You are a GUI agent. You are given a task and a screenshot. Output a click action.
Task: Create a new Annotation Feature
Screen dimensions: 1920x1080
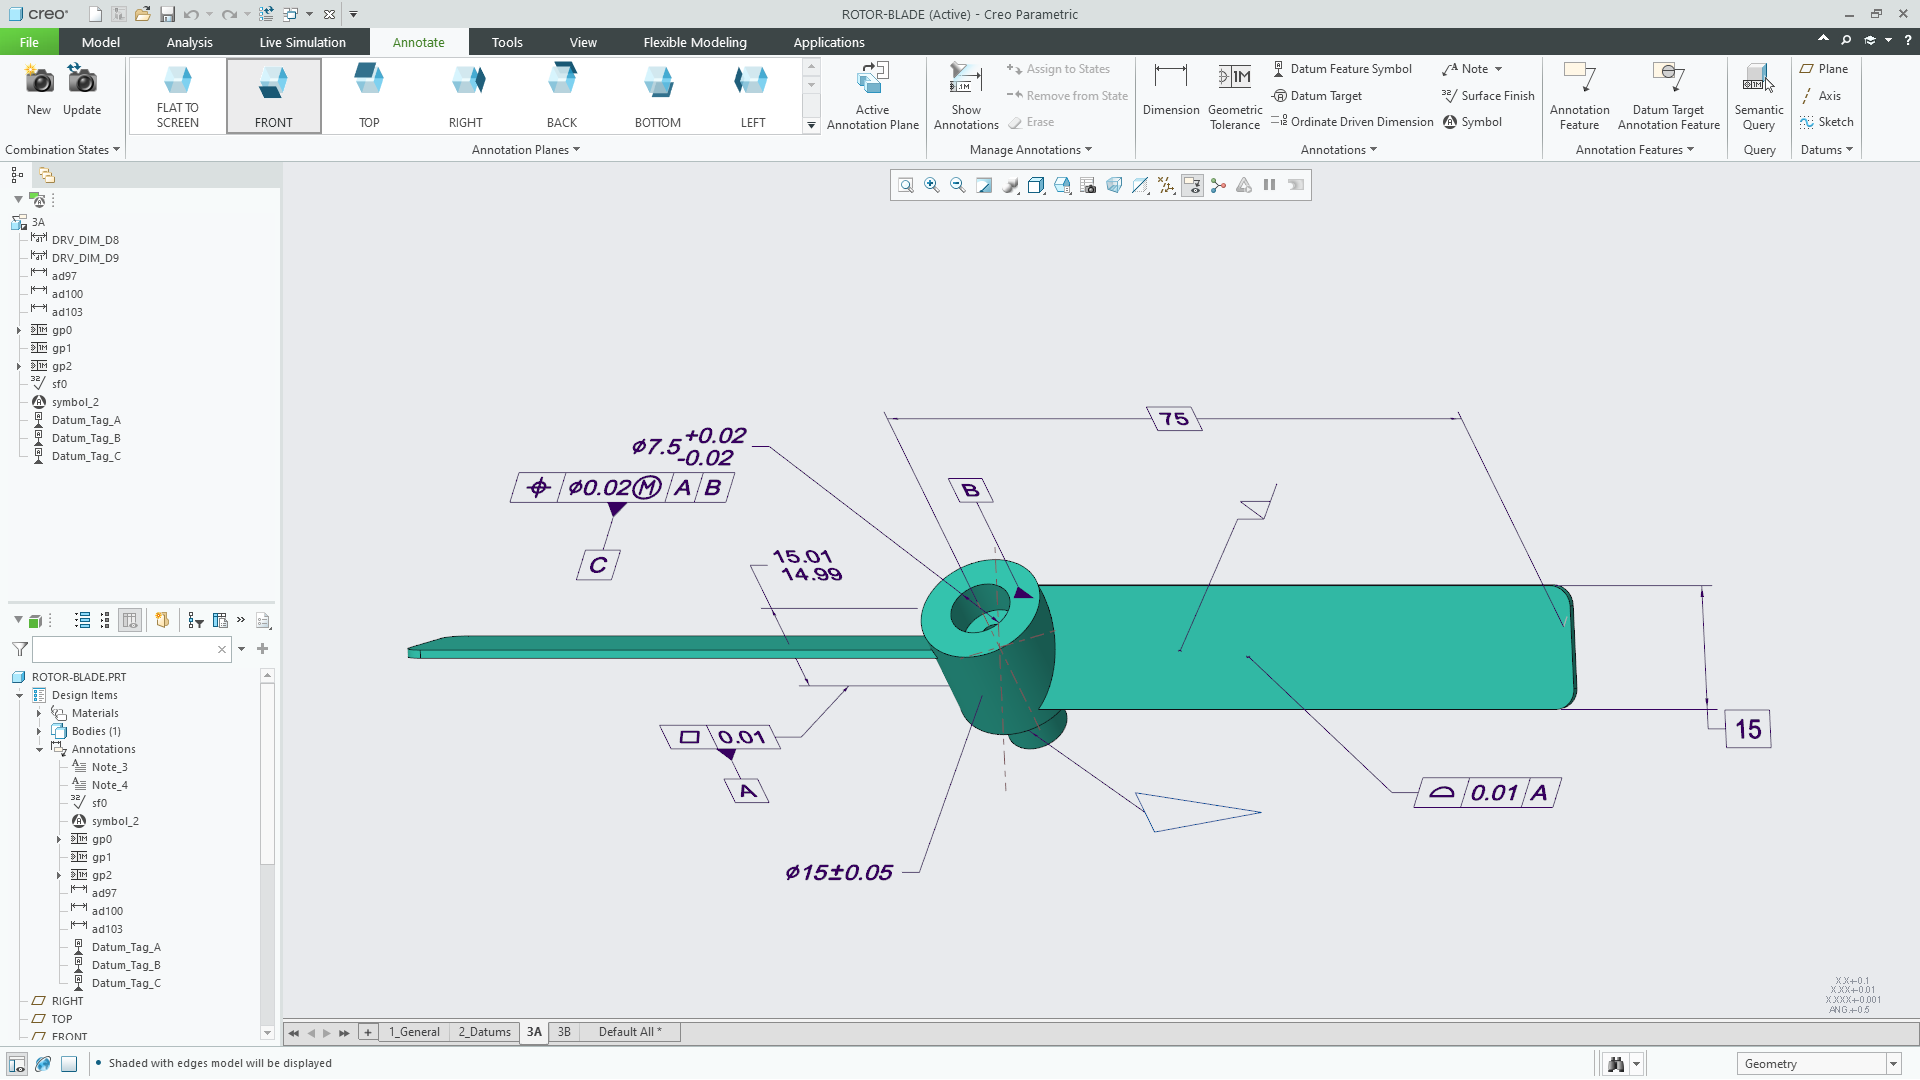(1579, 93)
